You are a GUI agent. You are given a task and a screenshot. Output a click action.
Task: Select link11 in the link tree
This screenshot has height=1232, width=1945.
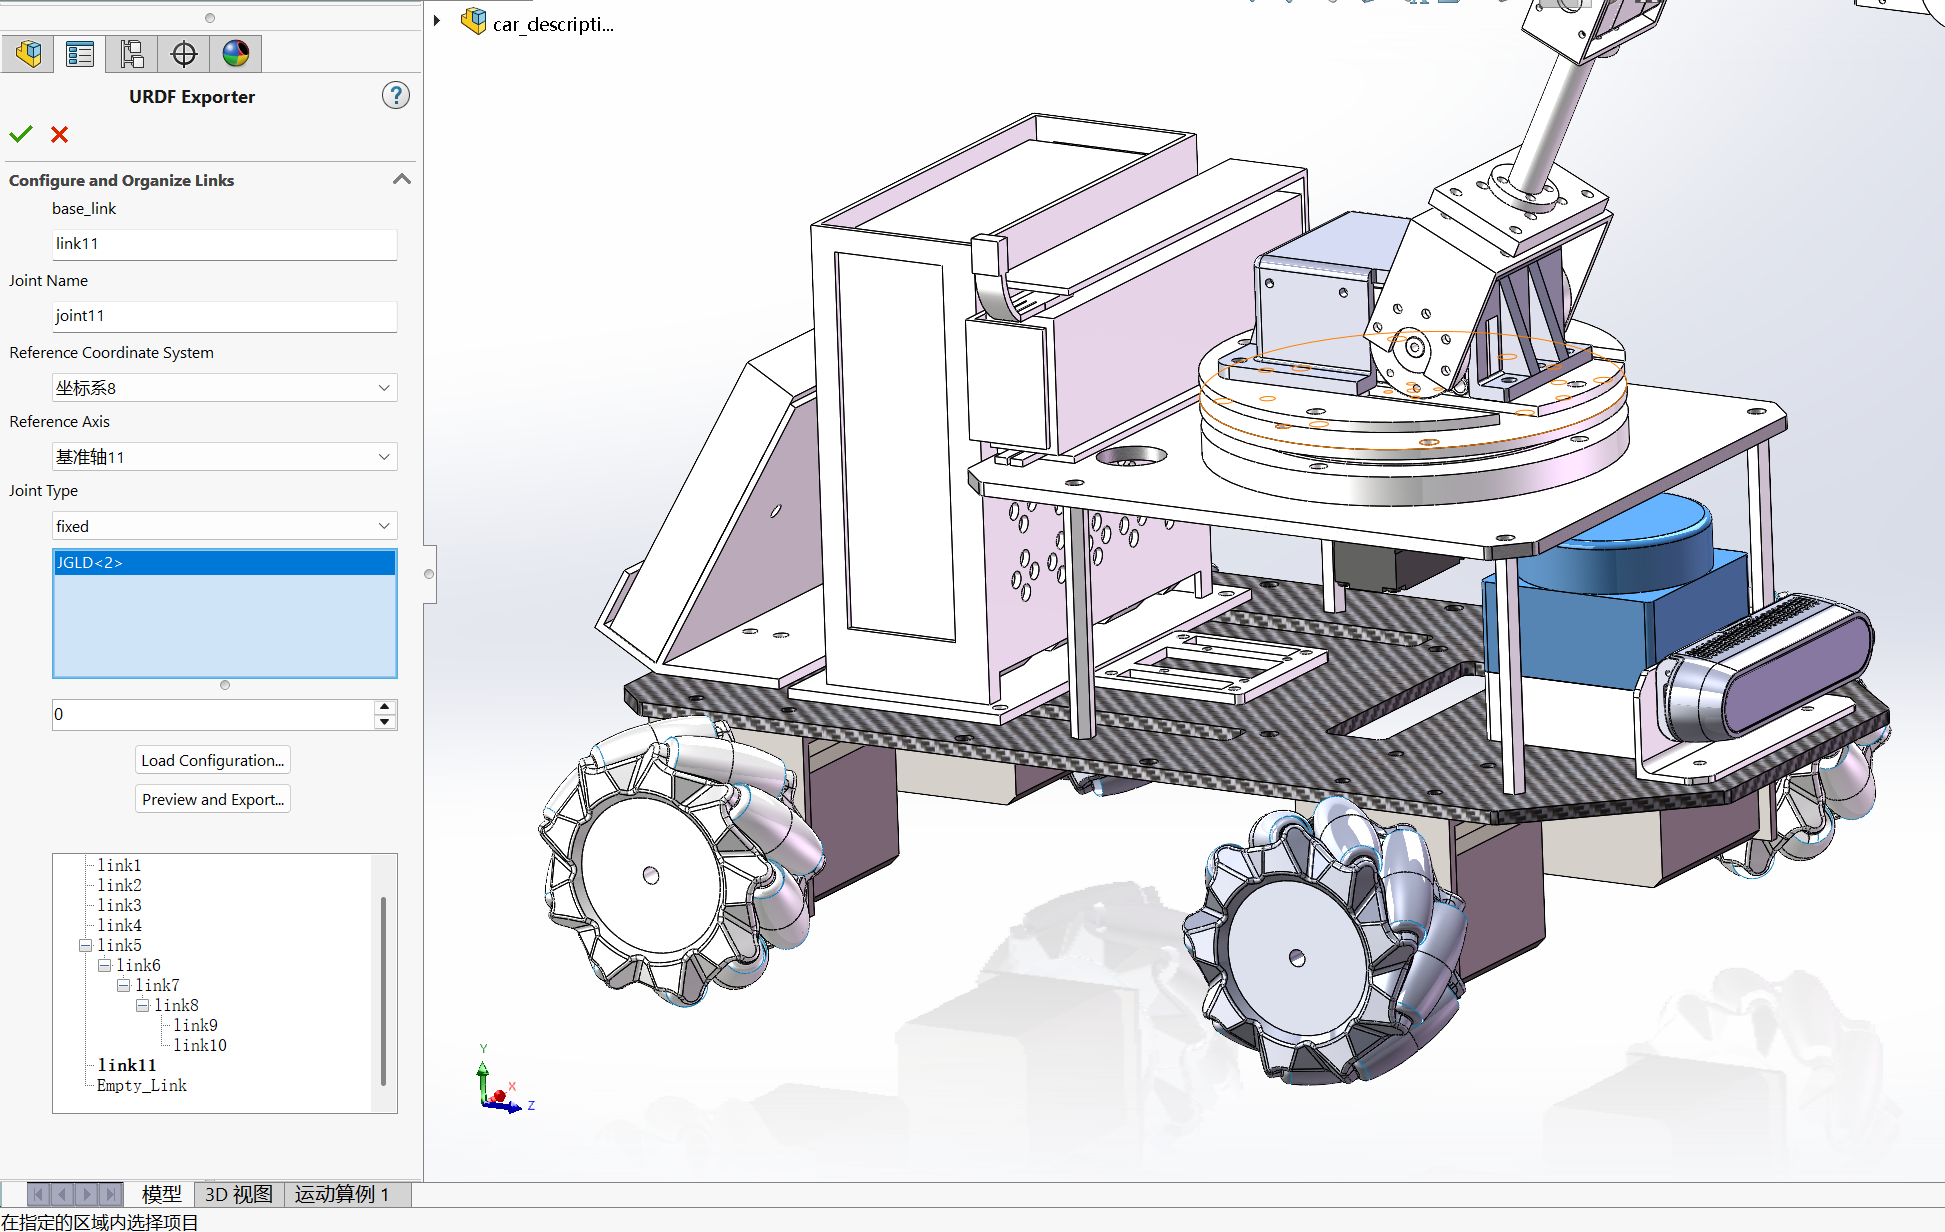(126, 1065)
